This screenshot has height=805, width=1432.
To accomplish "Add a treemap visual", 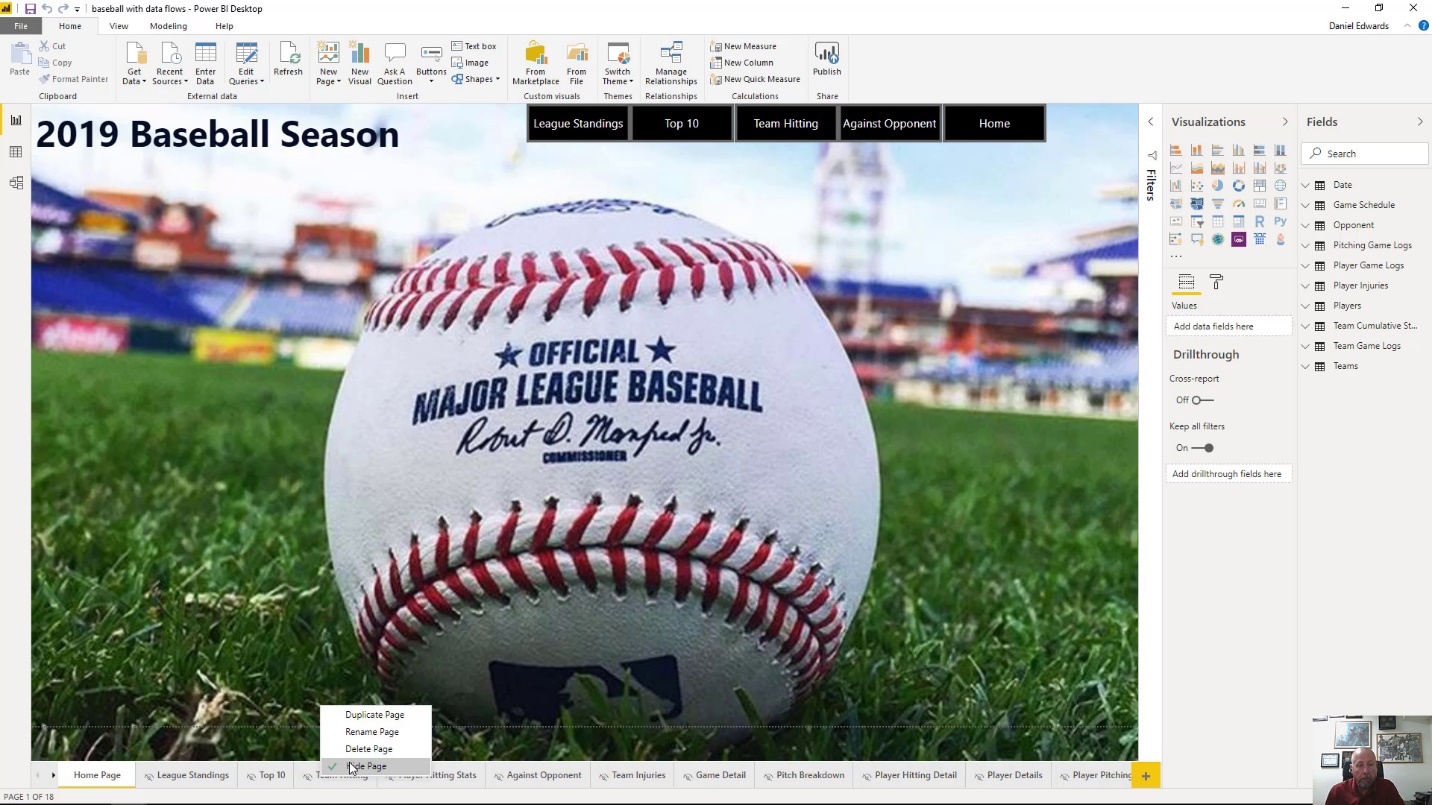I will [1259, 185].
